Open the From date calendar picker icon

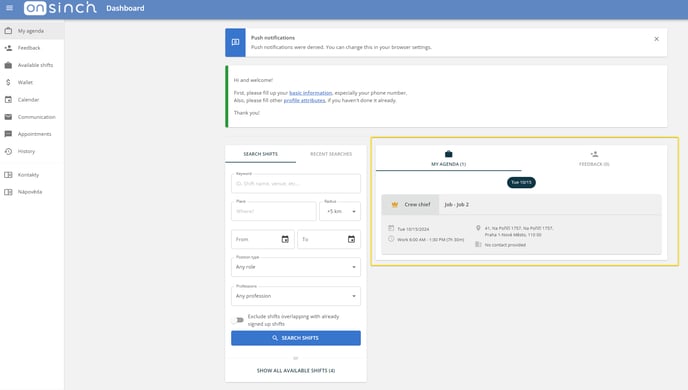(x=285, y=239)
